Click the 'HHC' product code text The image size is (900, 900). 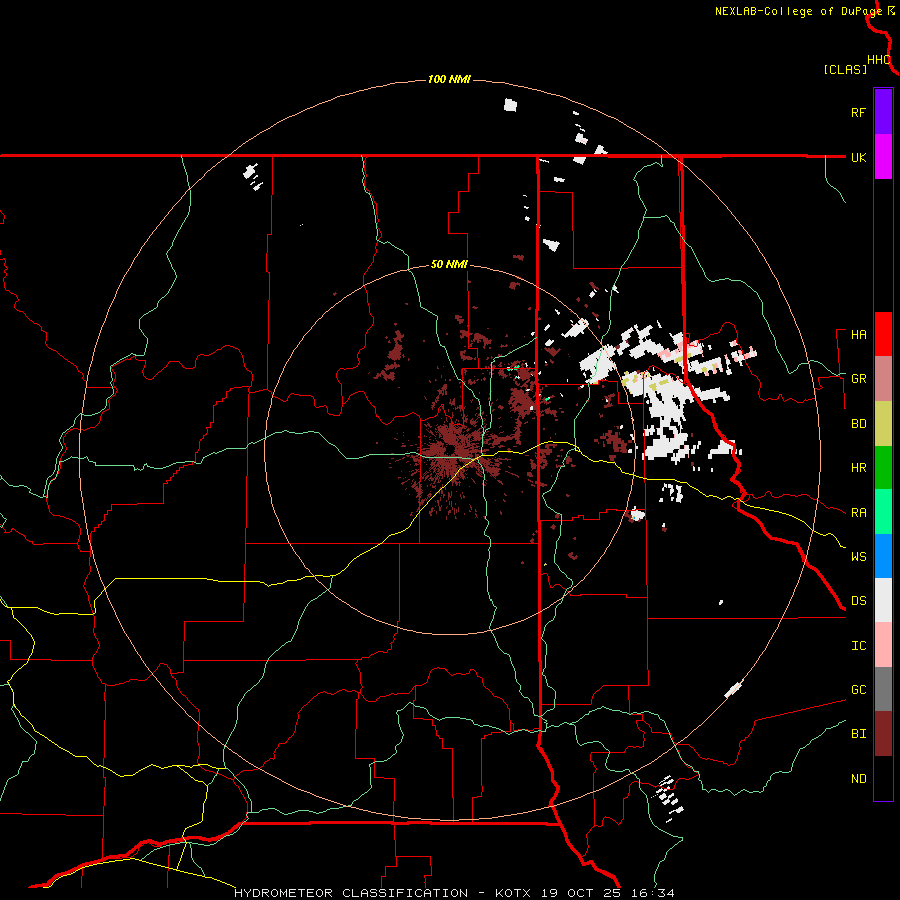coord(879,60)
